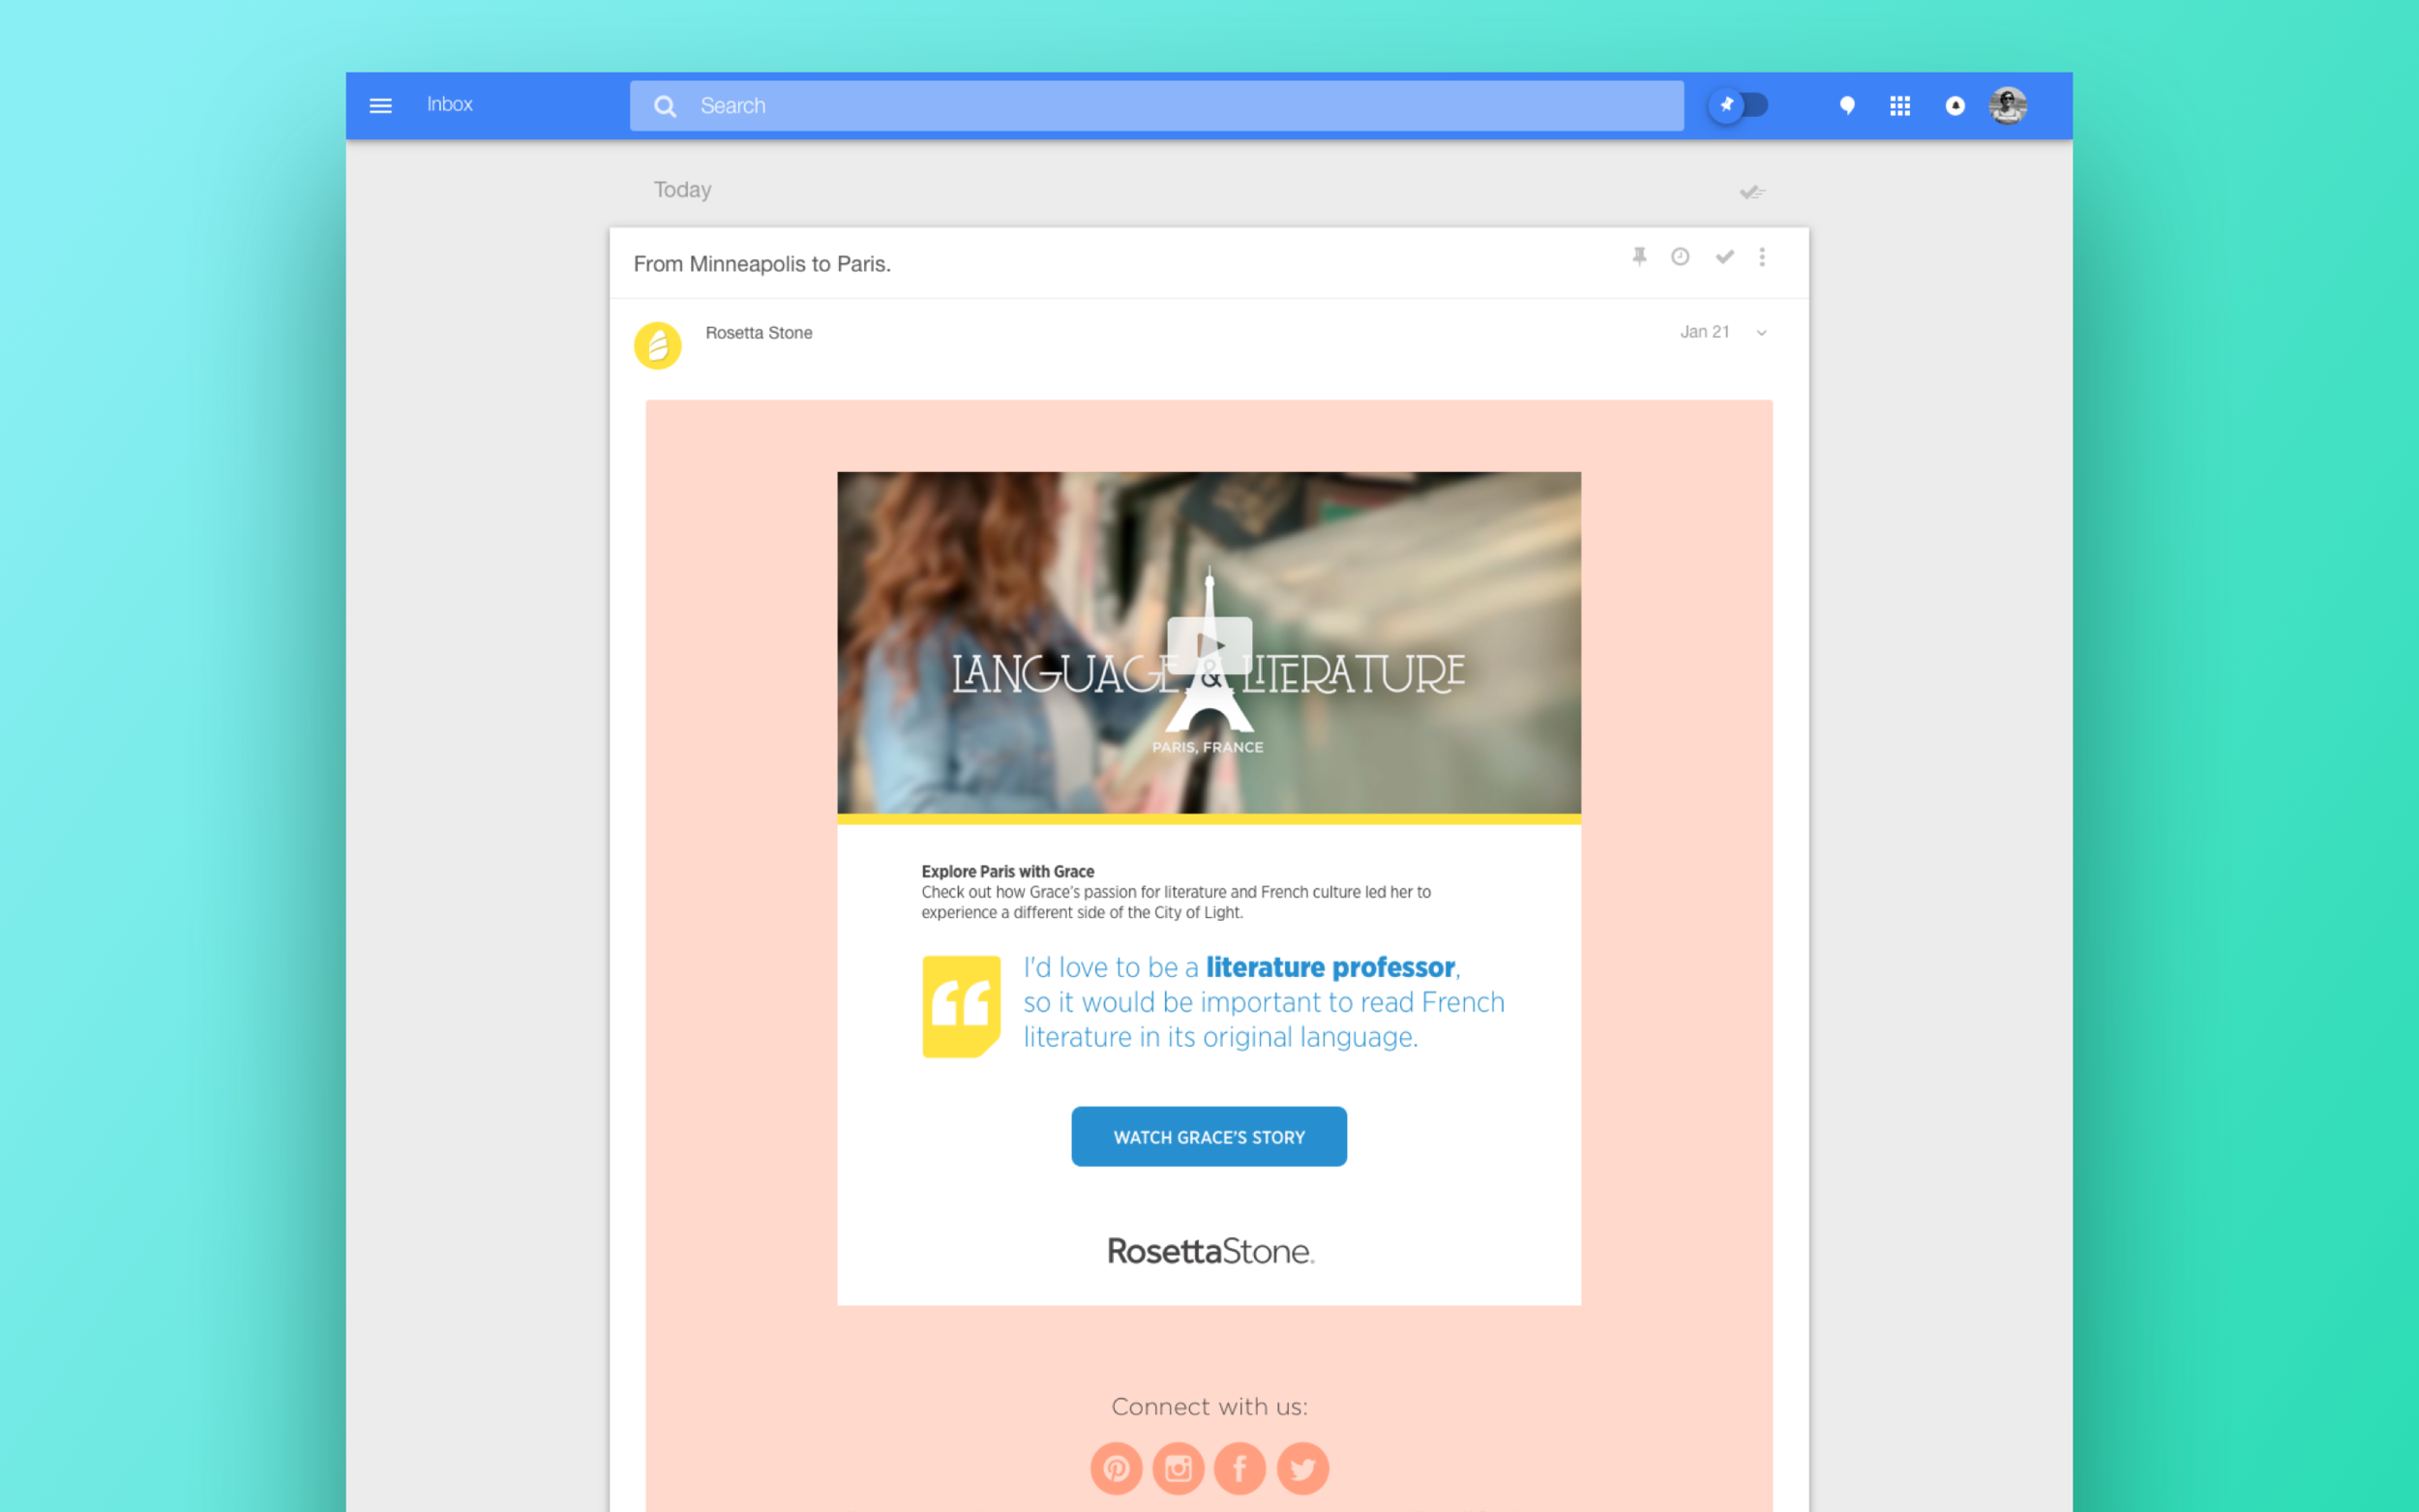Open the Instagram social icon
This screenshot has width=2419, height=1512.
tap(1178, 1468)
